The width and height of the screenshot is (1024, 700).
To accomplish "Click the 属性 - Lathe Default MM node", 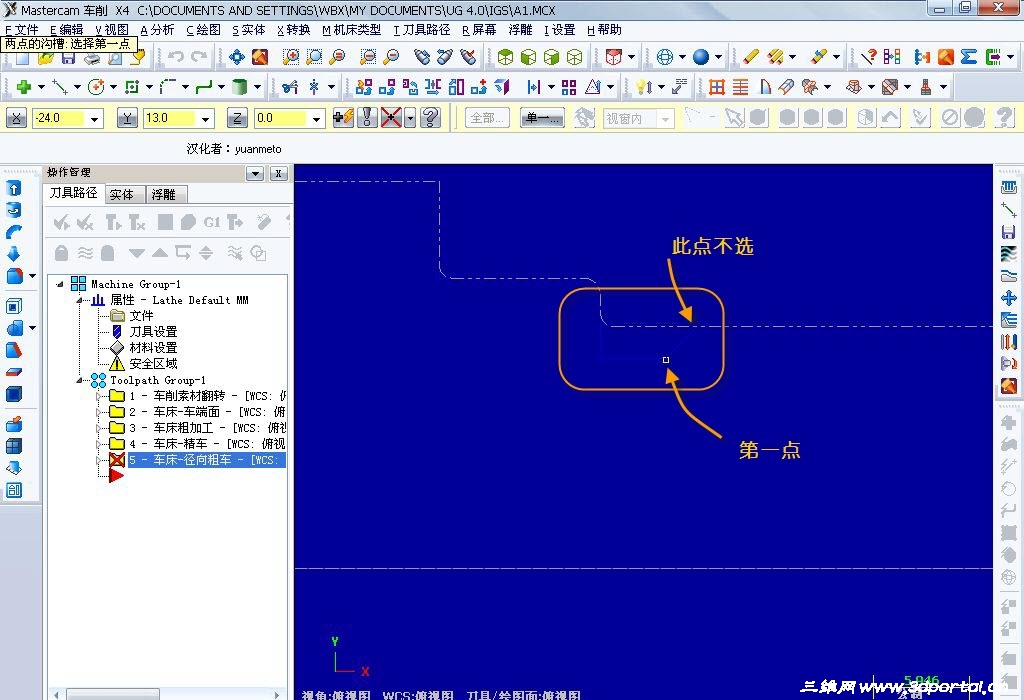I will (179, 300).
